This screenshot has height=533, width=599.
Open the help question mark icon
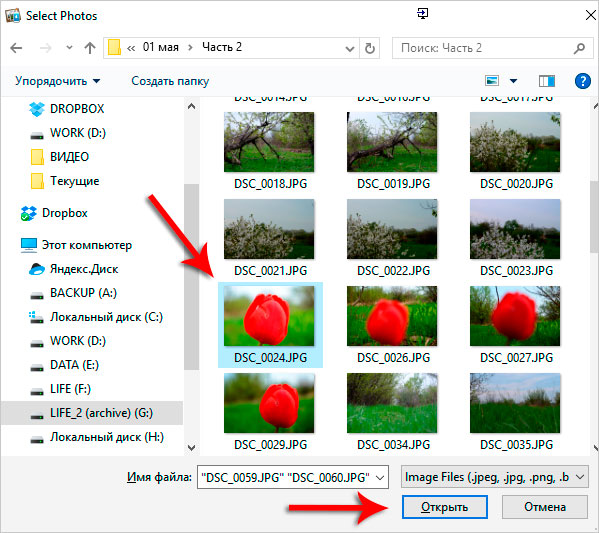[x=583, y=81]
